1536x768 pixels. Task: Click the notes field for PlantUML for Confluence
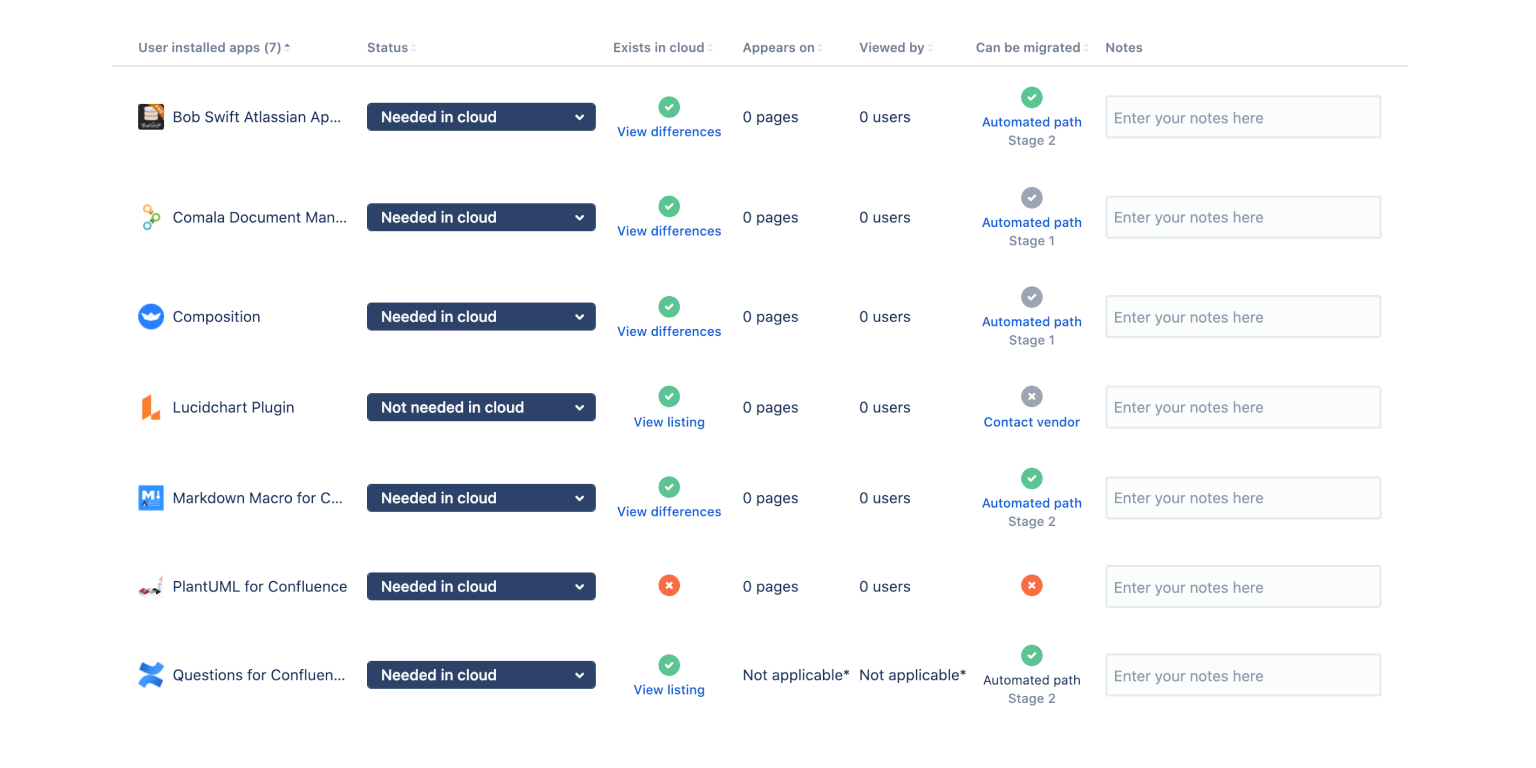[x=1242, y=586]
